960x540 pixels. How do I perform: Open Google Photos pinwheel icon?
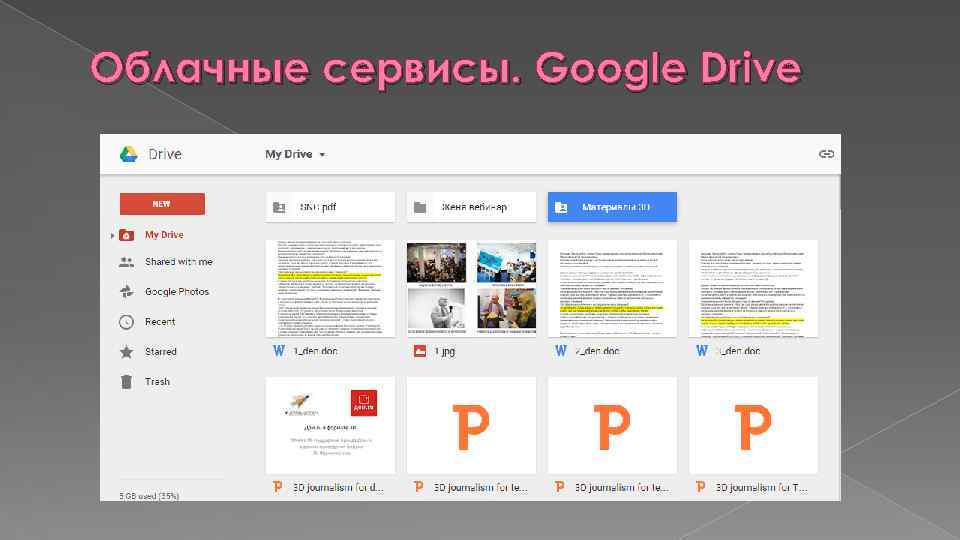point(127,291)
